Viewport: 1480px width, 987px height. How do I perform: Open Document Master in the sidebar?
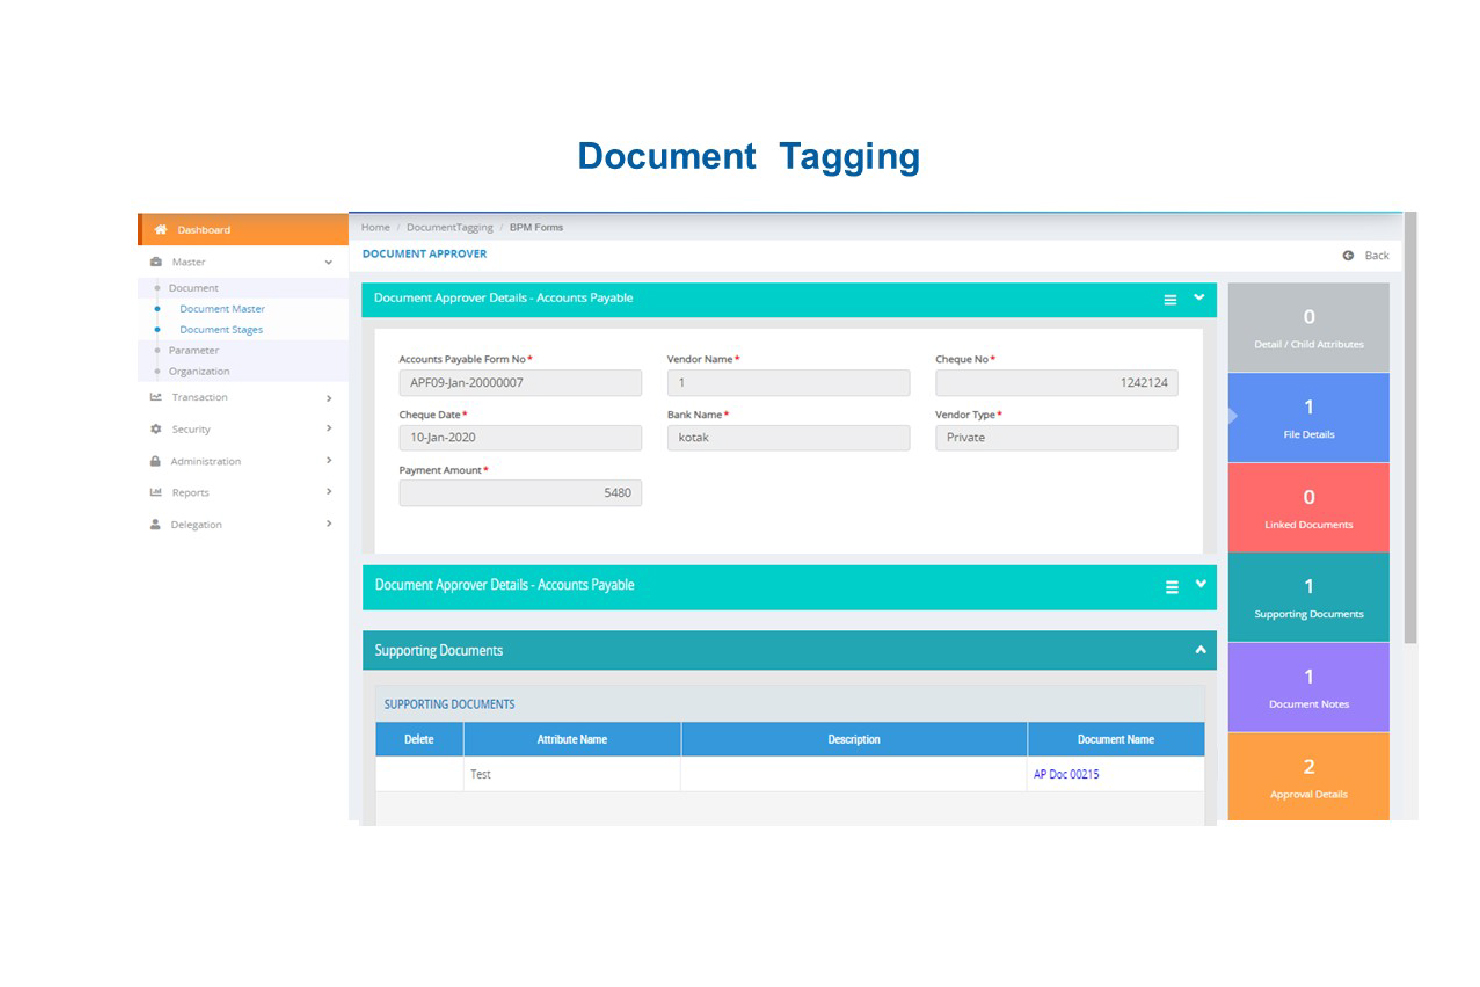222,309
